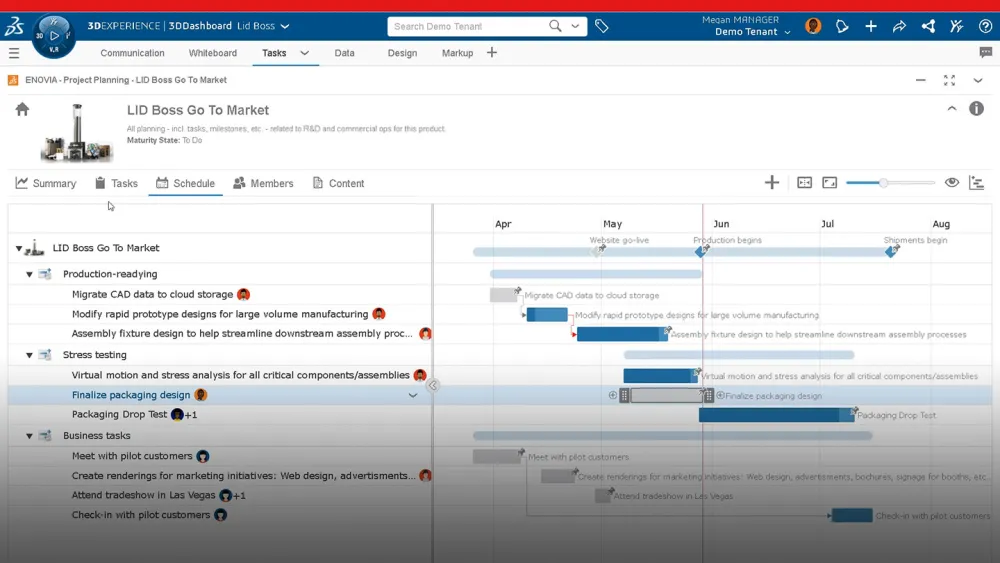
Task: Open the information panel icon
Action: [976, 108]
